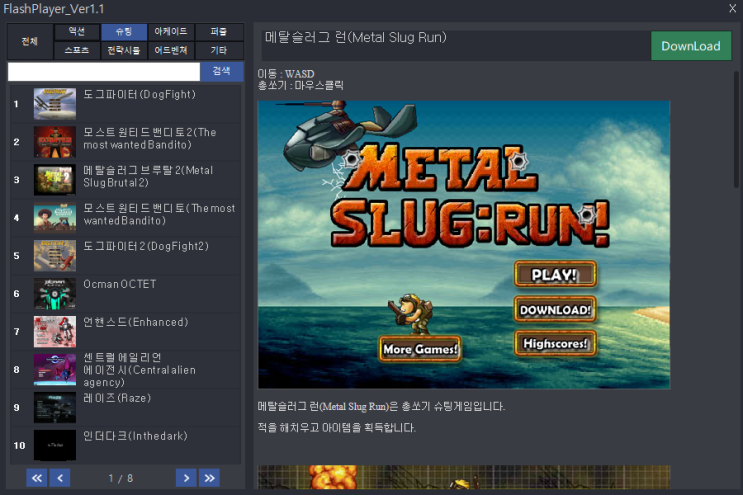The height and width of the screenshot is (495, 743).
Task: Select 언핸스드(Enhanced) title text
Action: coord(136,322)
